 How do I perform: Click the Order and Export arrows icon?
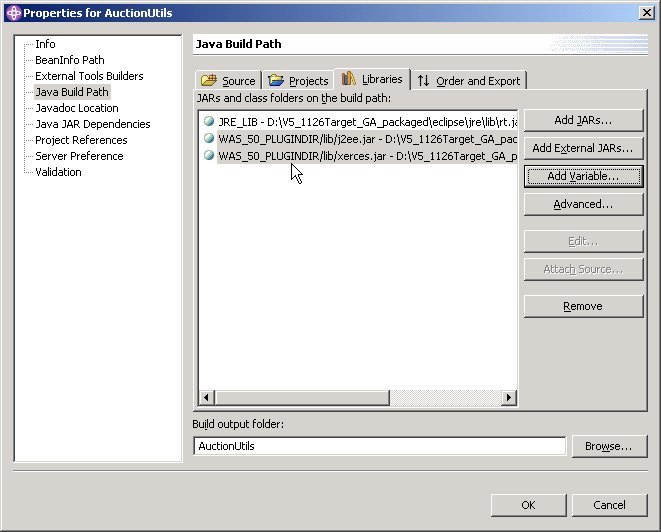[x=423, y=80]
